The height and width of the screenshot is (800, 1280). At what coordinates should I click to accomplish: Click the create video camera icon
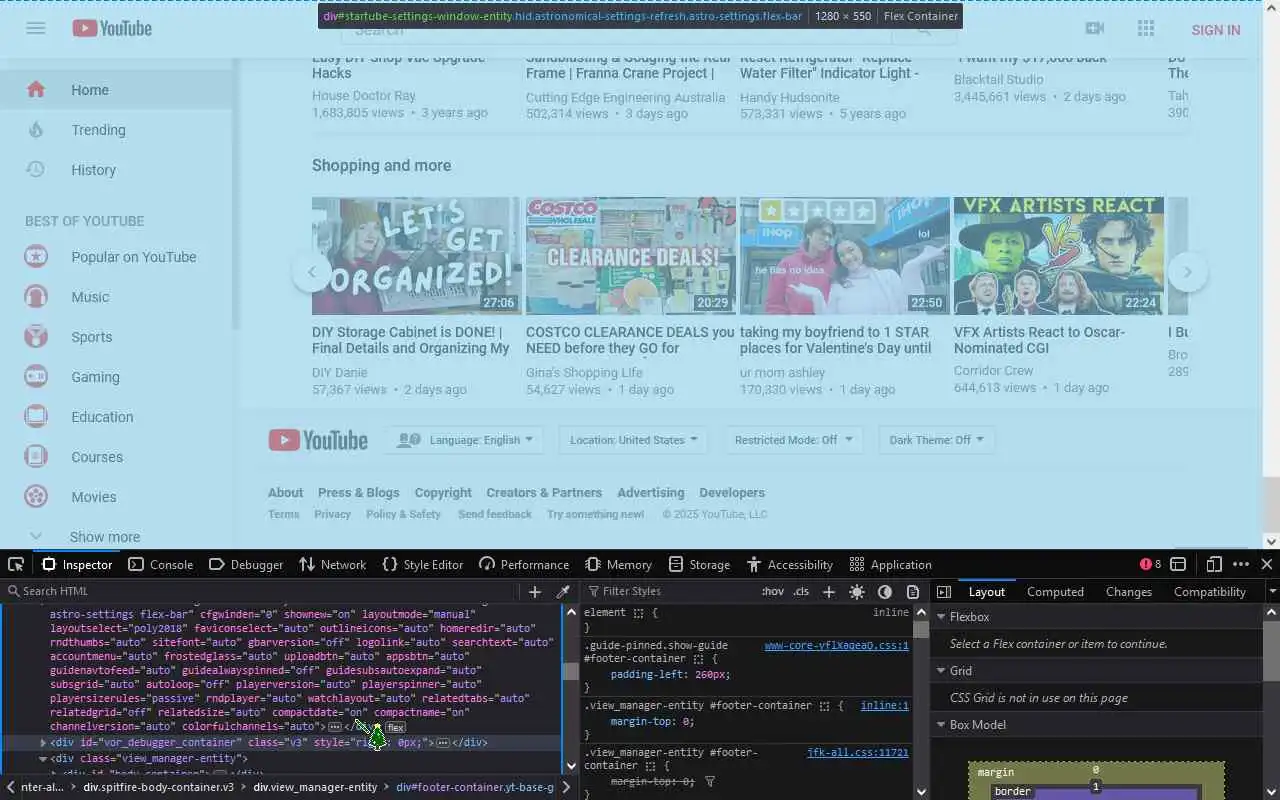pyautogui.click(x=1095, y=29)
